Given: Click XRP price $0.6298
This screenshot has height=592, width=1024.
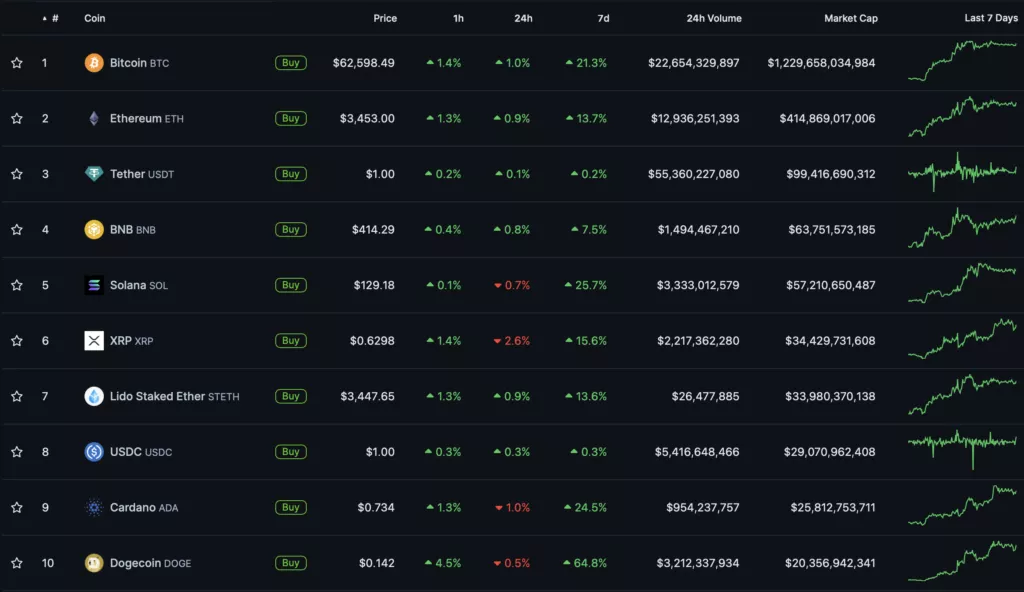Looking at the screenshot, I should click(372, 340).
